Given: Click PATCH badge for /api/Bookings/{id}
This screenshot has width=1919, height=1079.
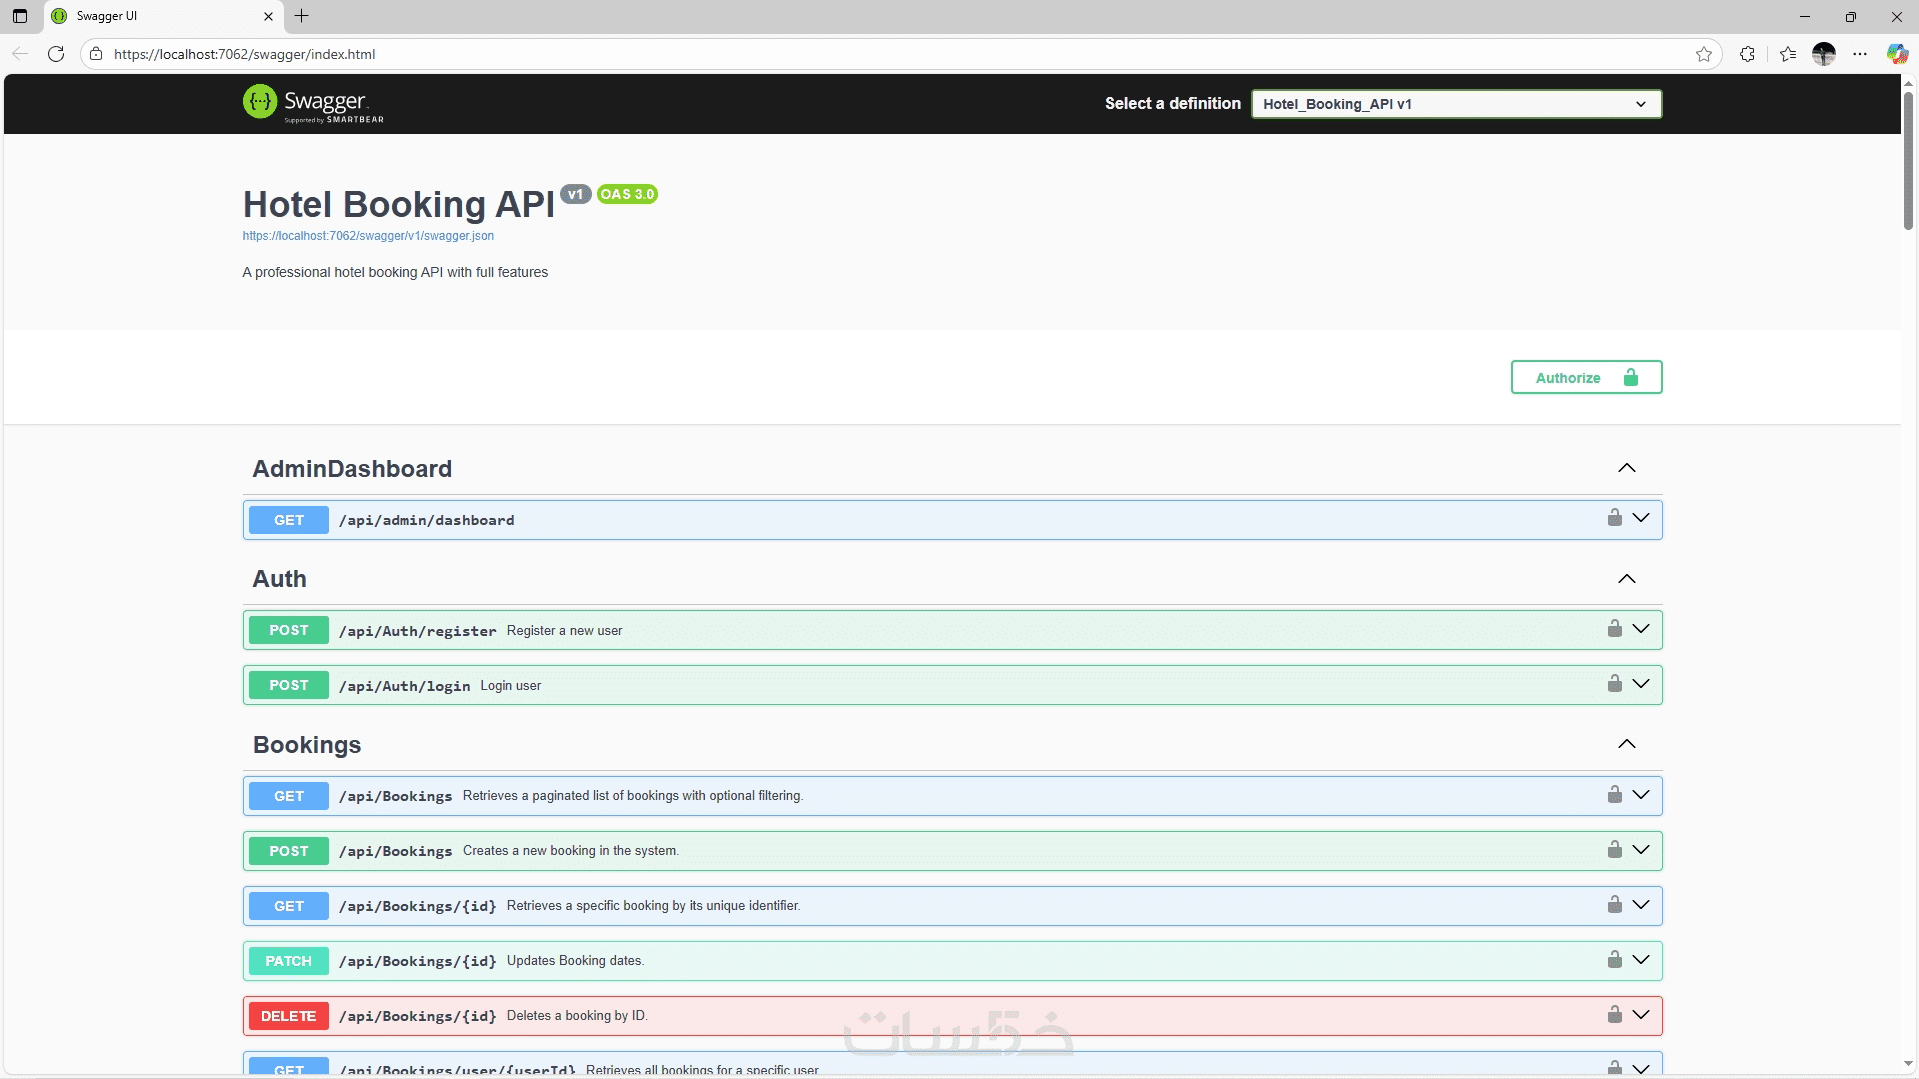Looking at the screenshot, I should 288,961.
